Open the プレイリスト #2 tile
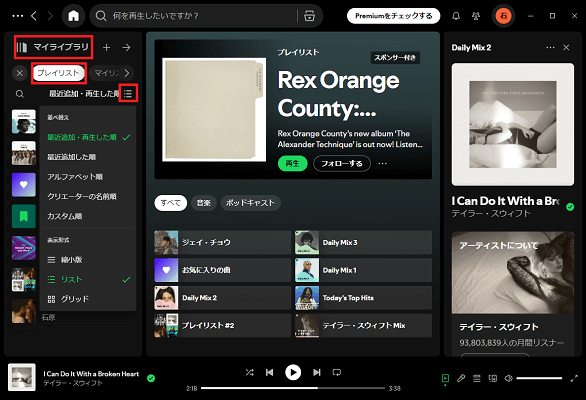Image resolution: width=586 pixels, height=400 pixels. [222, 325]
